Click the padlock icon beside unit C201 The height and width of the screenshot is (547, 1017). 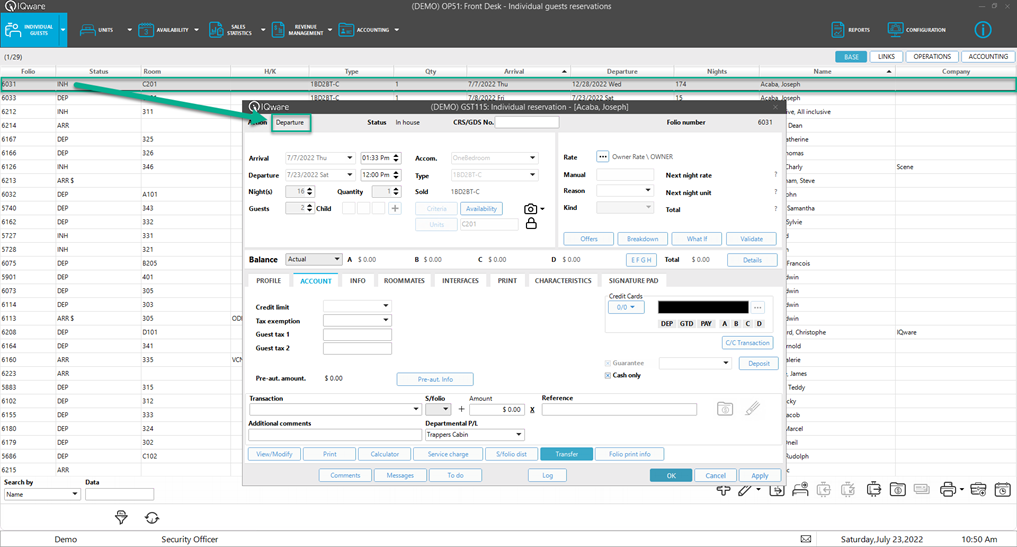pos(531,224)
